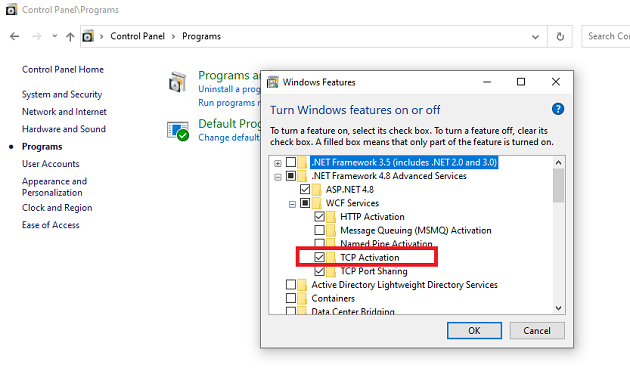The image size is (630, 371).
Task: Open Network and Internet category
Action: click(64, 112)
